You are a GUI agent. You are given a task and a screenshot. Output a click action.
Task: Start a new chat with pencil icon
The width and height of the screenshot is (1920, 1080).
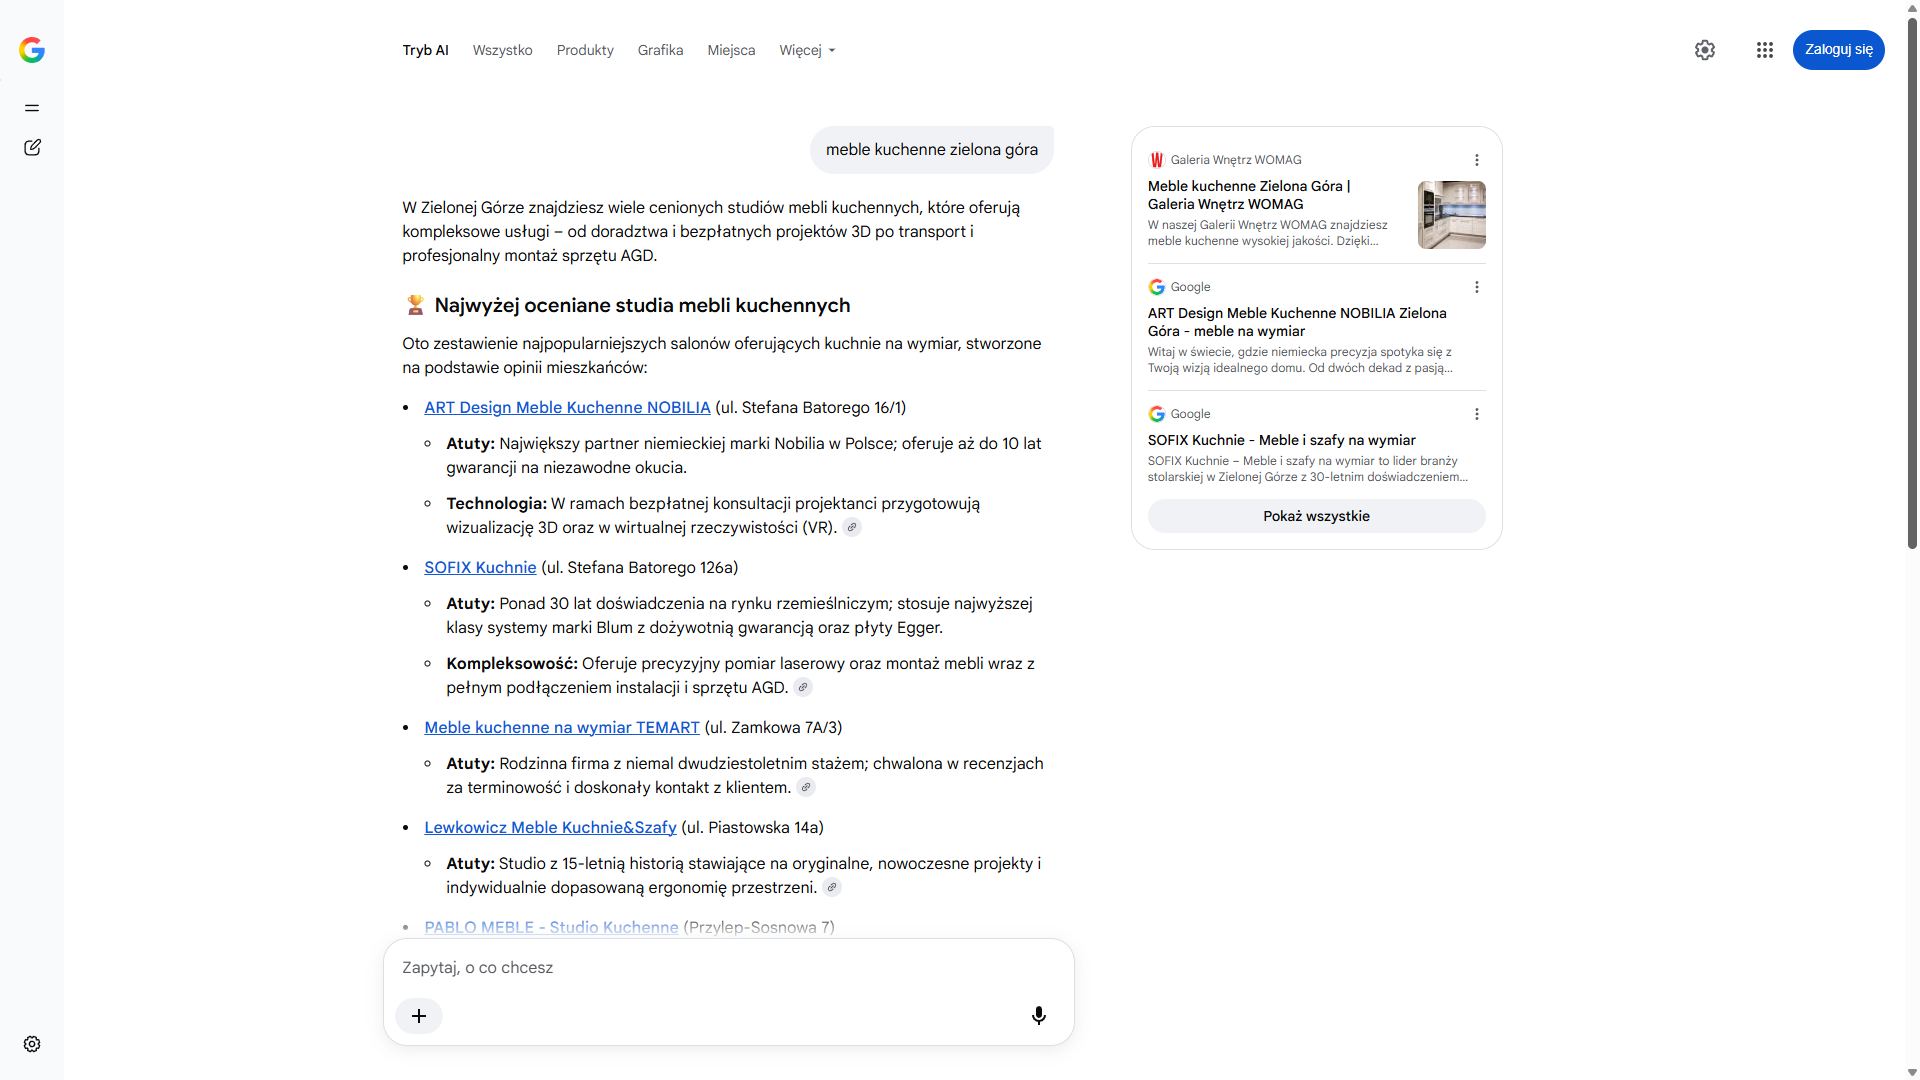[32, 148]
